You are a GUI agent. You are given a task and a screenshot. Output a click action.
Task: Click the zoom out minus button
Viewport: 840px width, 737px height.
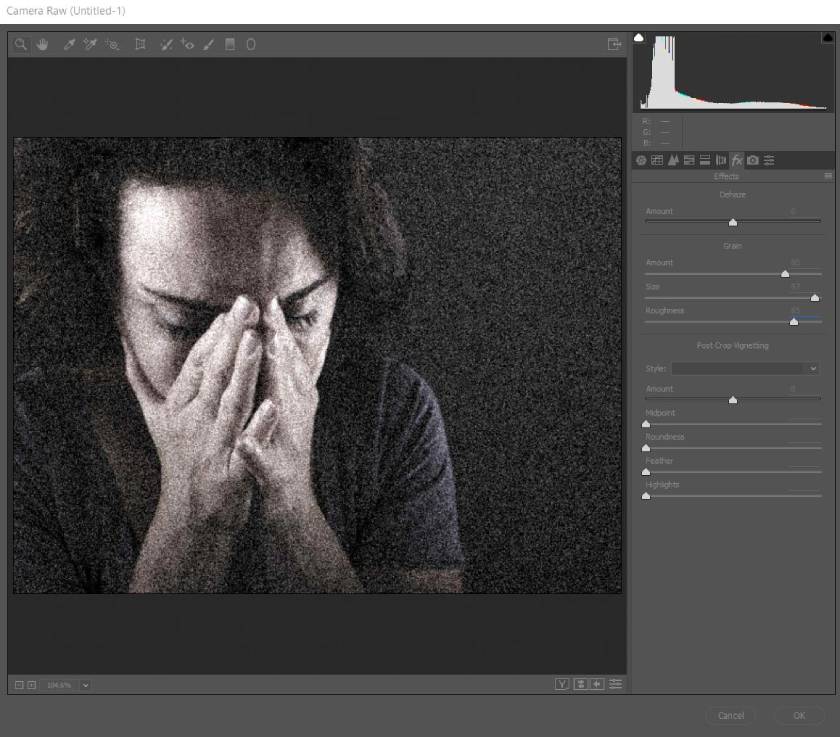point(19,685)
